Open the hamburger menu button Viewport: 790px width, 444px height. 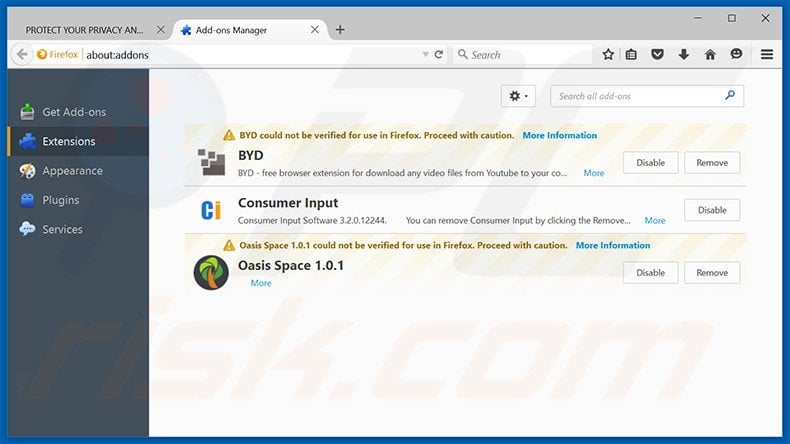[x=767, y=54]
